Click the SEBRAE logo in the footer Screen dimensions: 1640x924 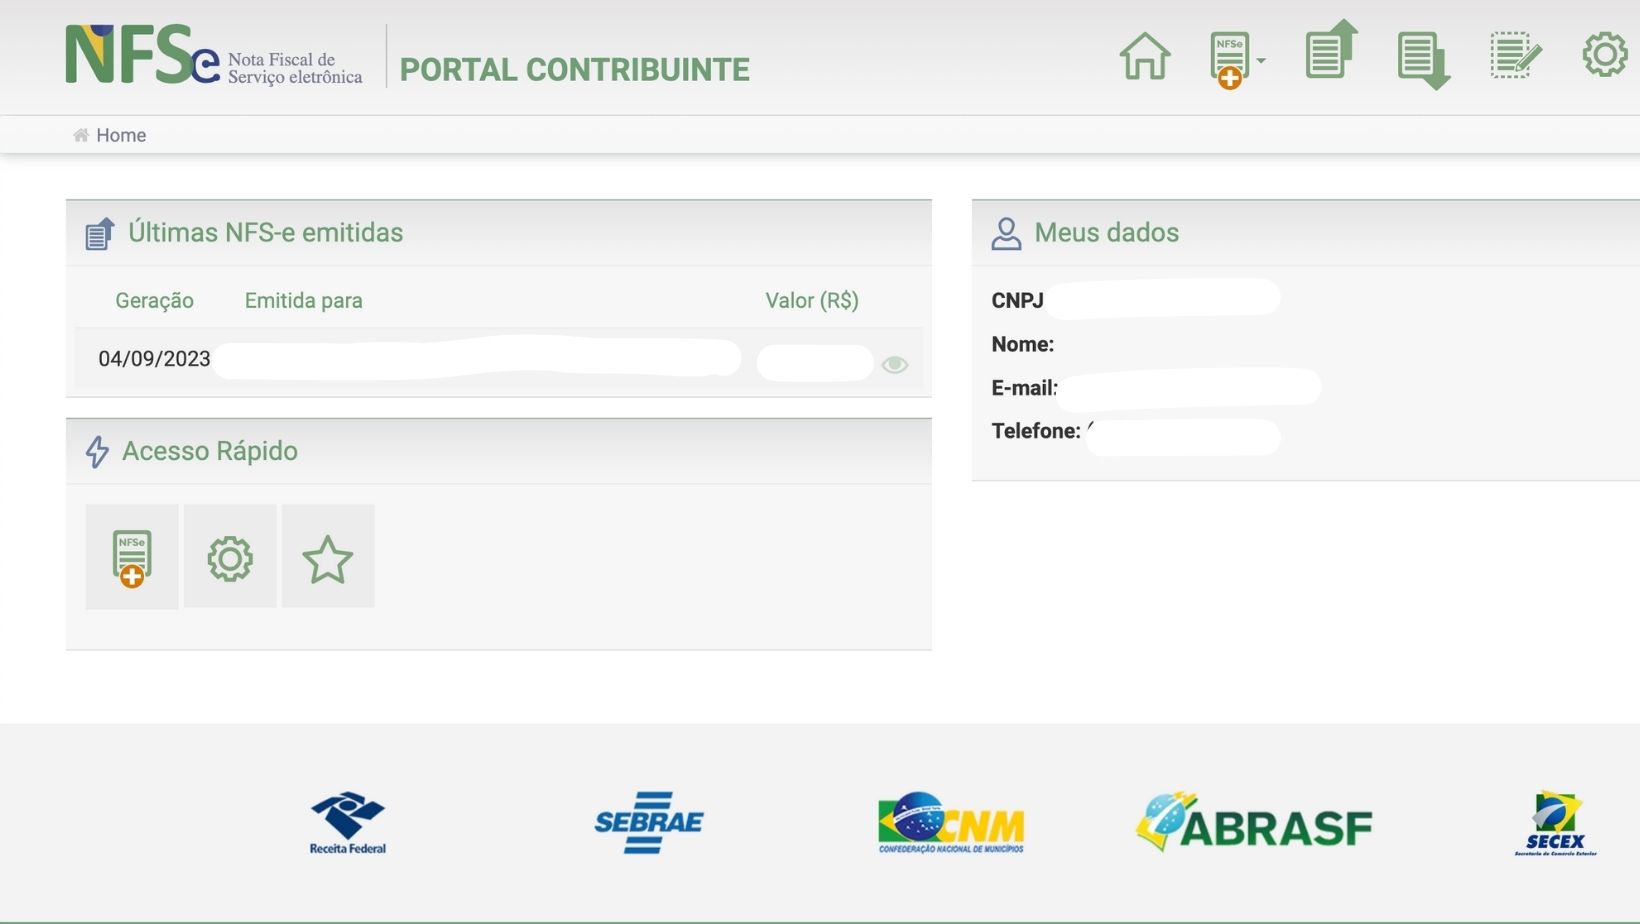pos(648,823)
